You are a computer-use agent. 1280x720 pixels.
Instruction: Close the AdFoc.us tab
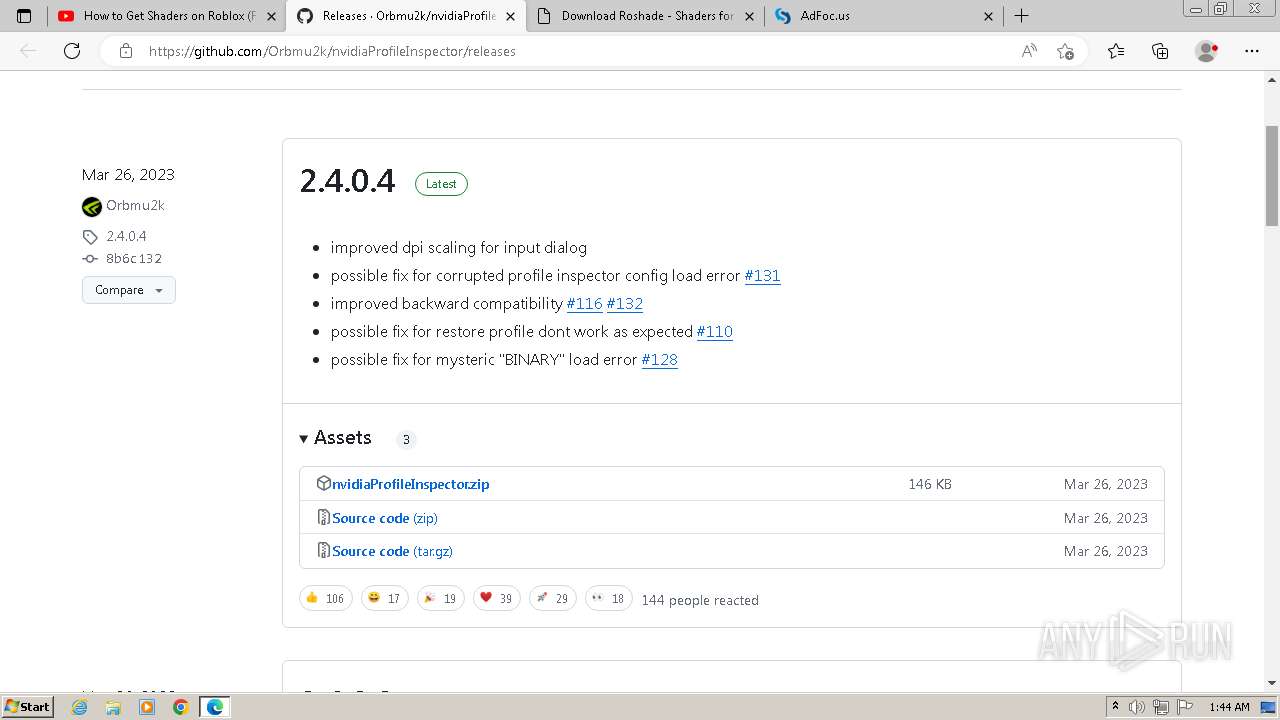click(988, 16)
